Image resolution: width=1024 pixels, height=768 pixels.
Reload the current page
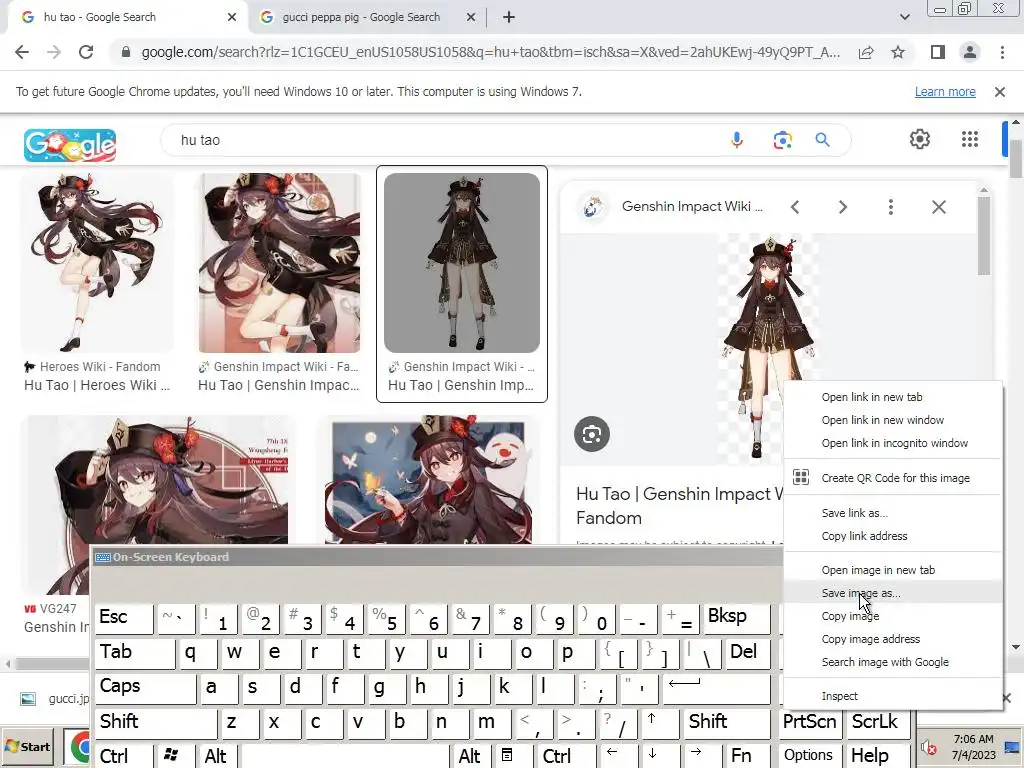point(86,52)
